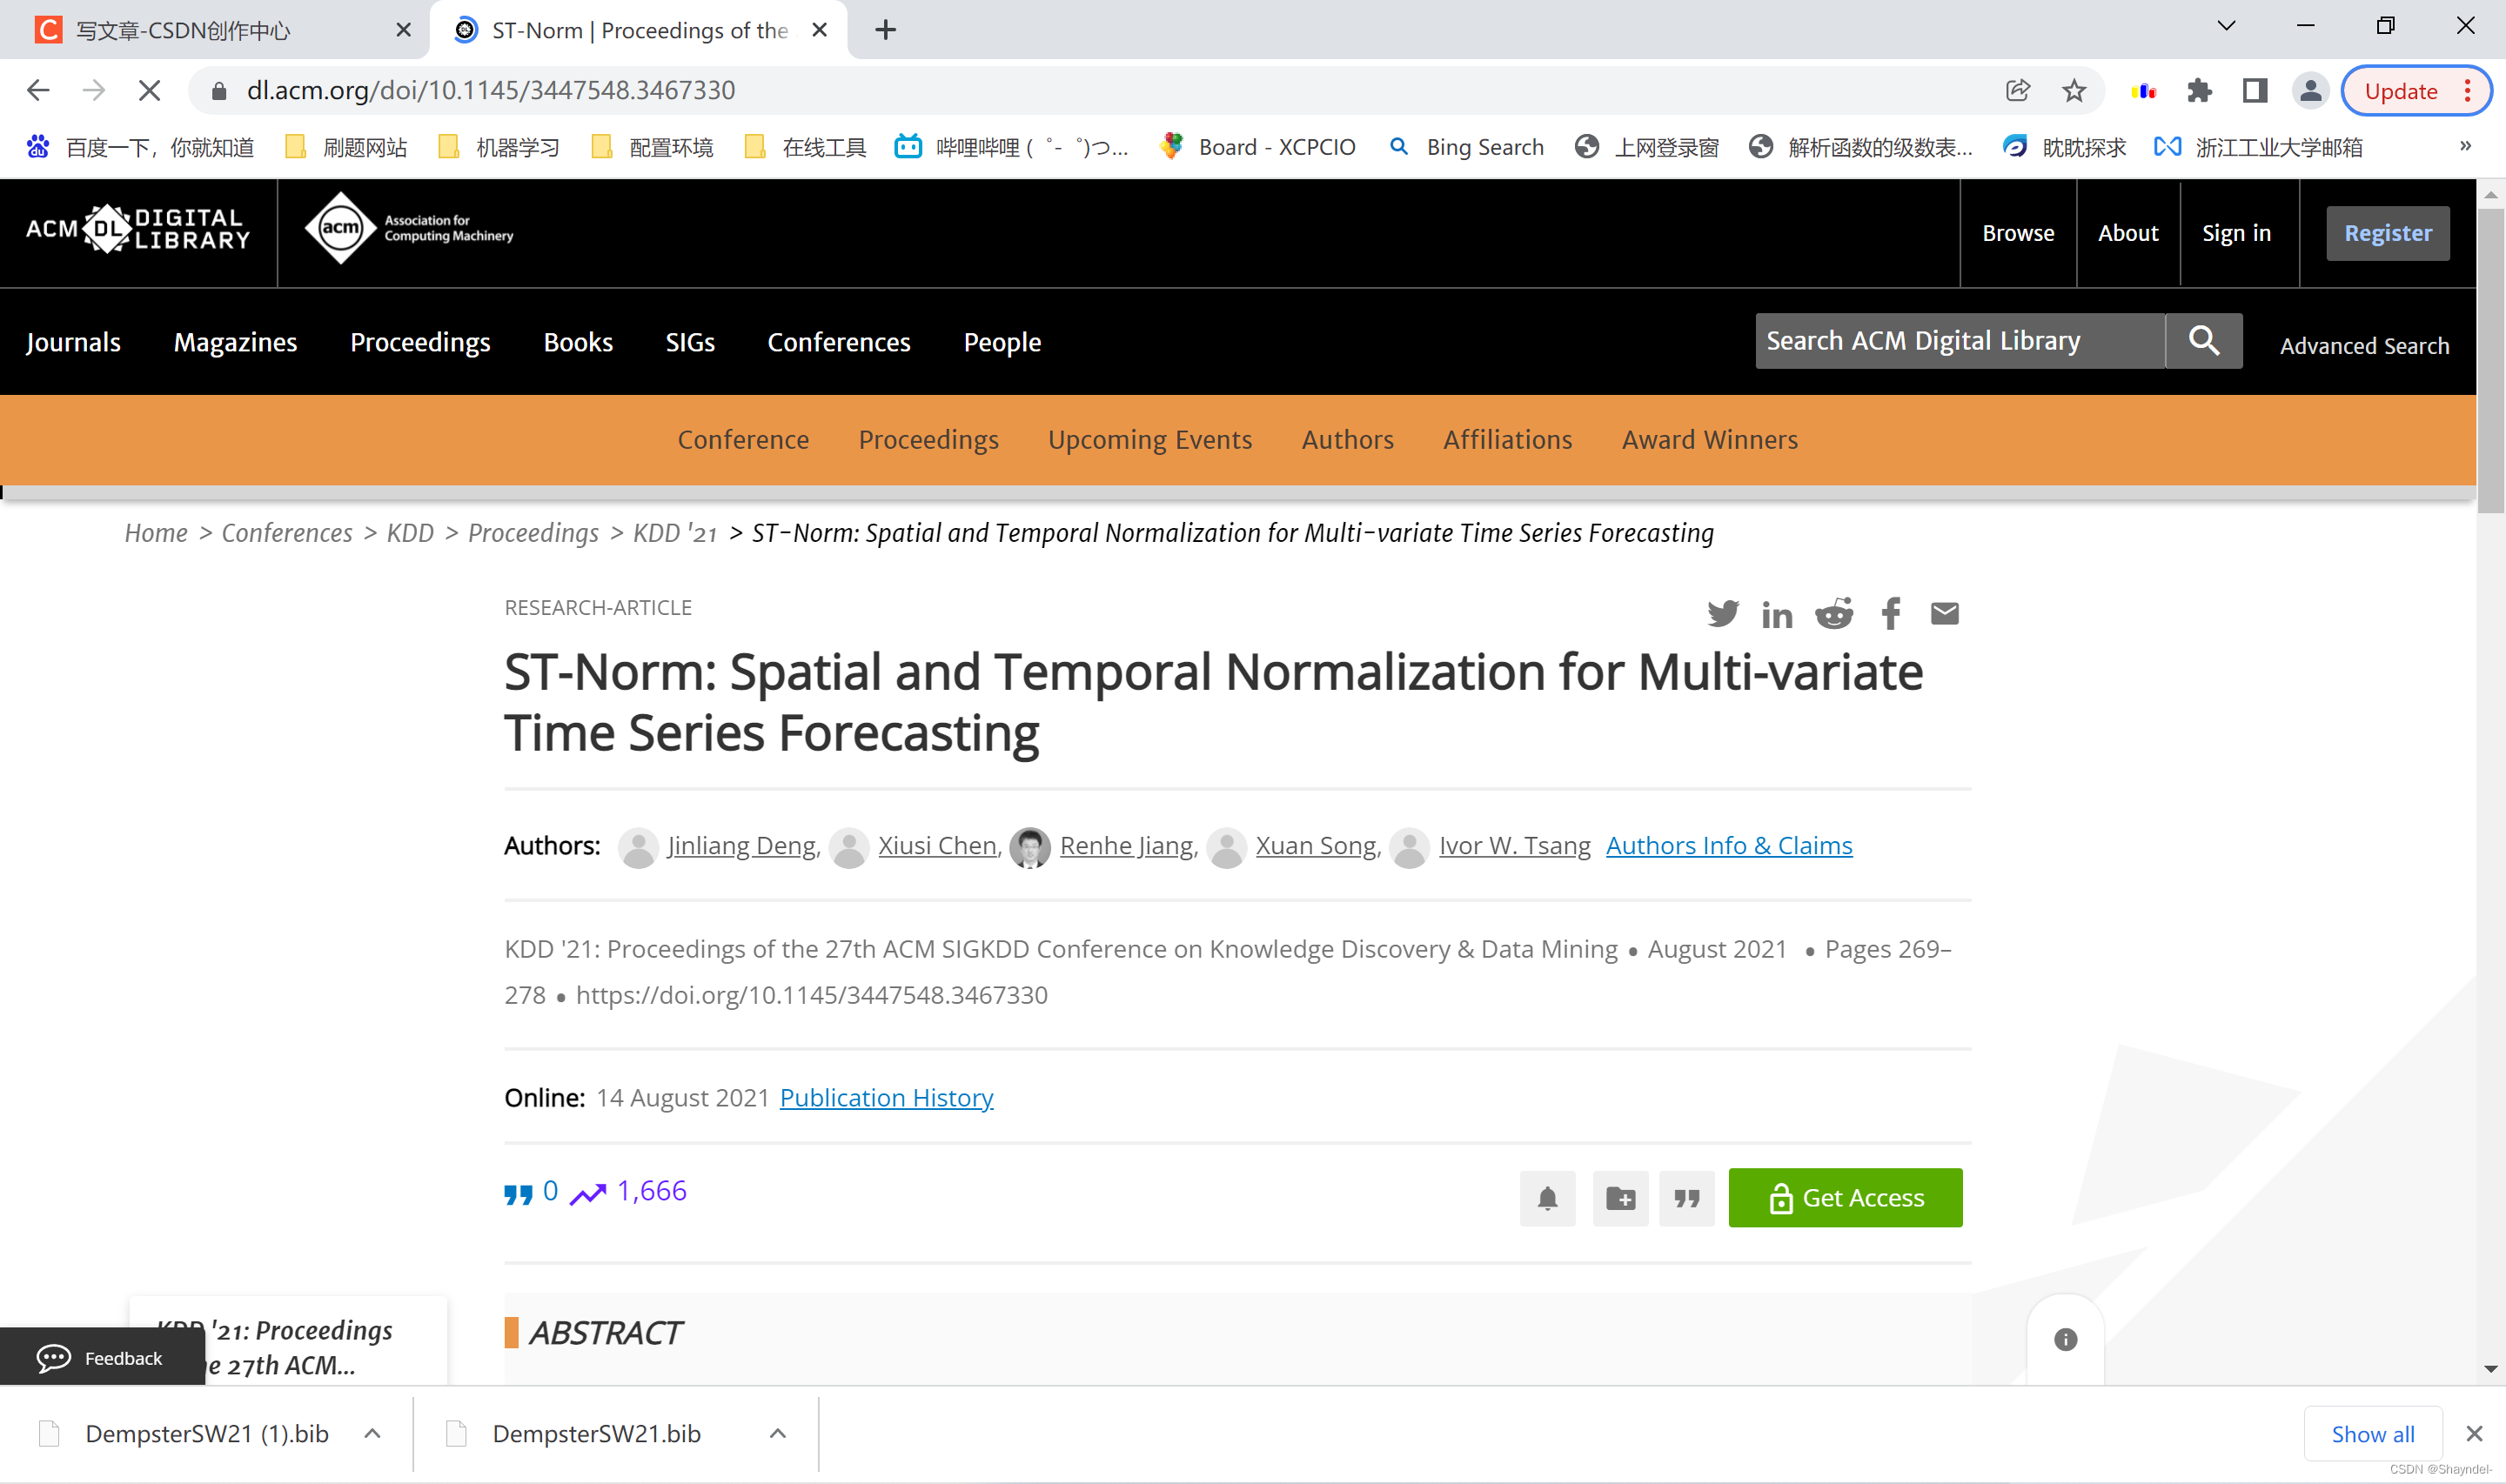
Task: Open the Proceedings menu in black navbar
Action: [x=420, y=342]
